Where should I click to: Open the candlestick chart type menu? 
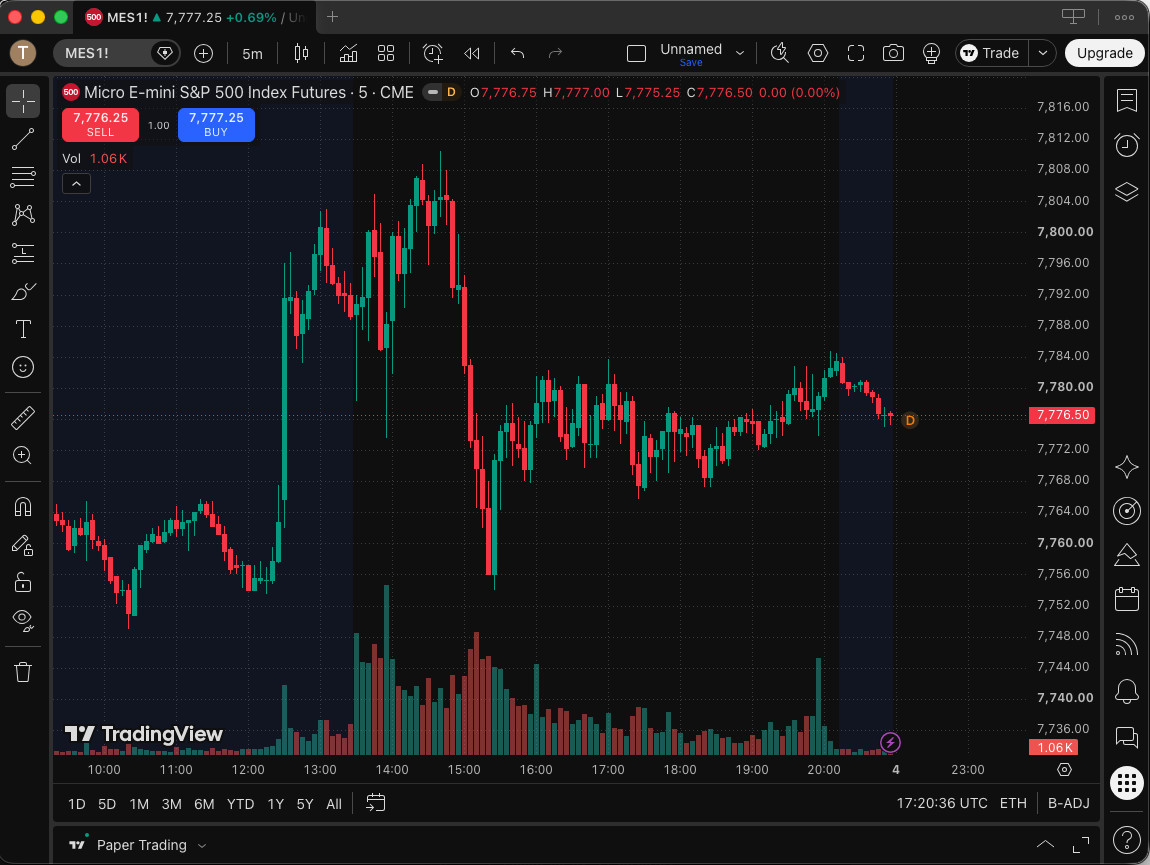[x=301, y=53]
